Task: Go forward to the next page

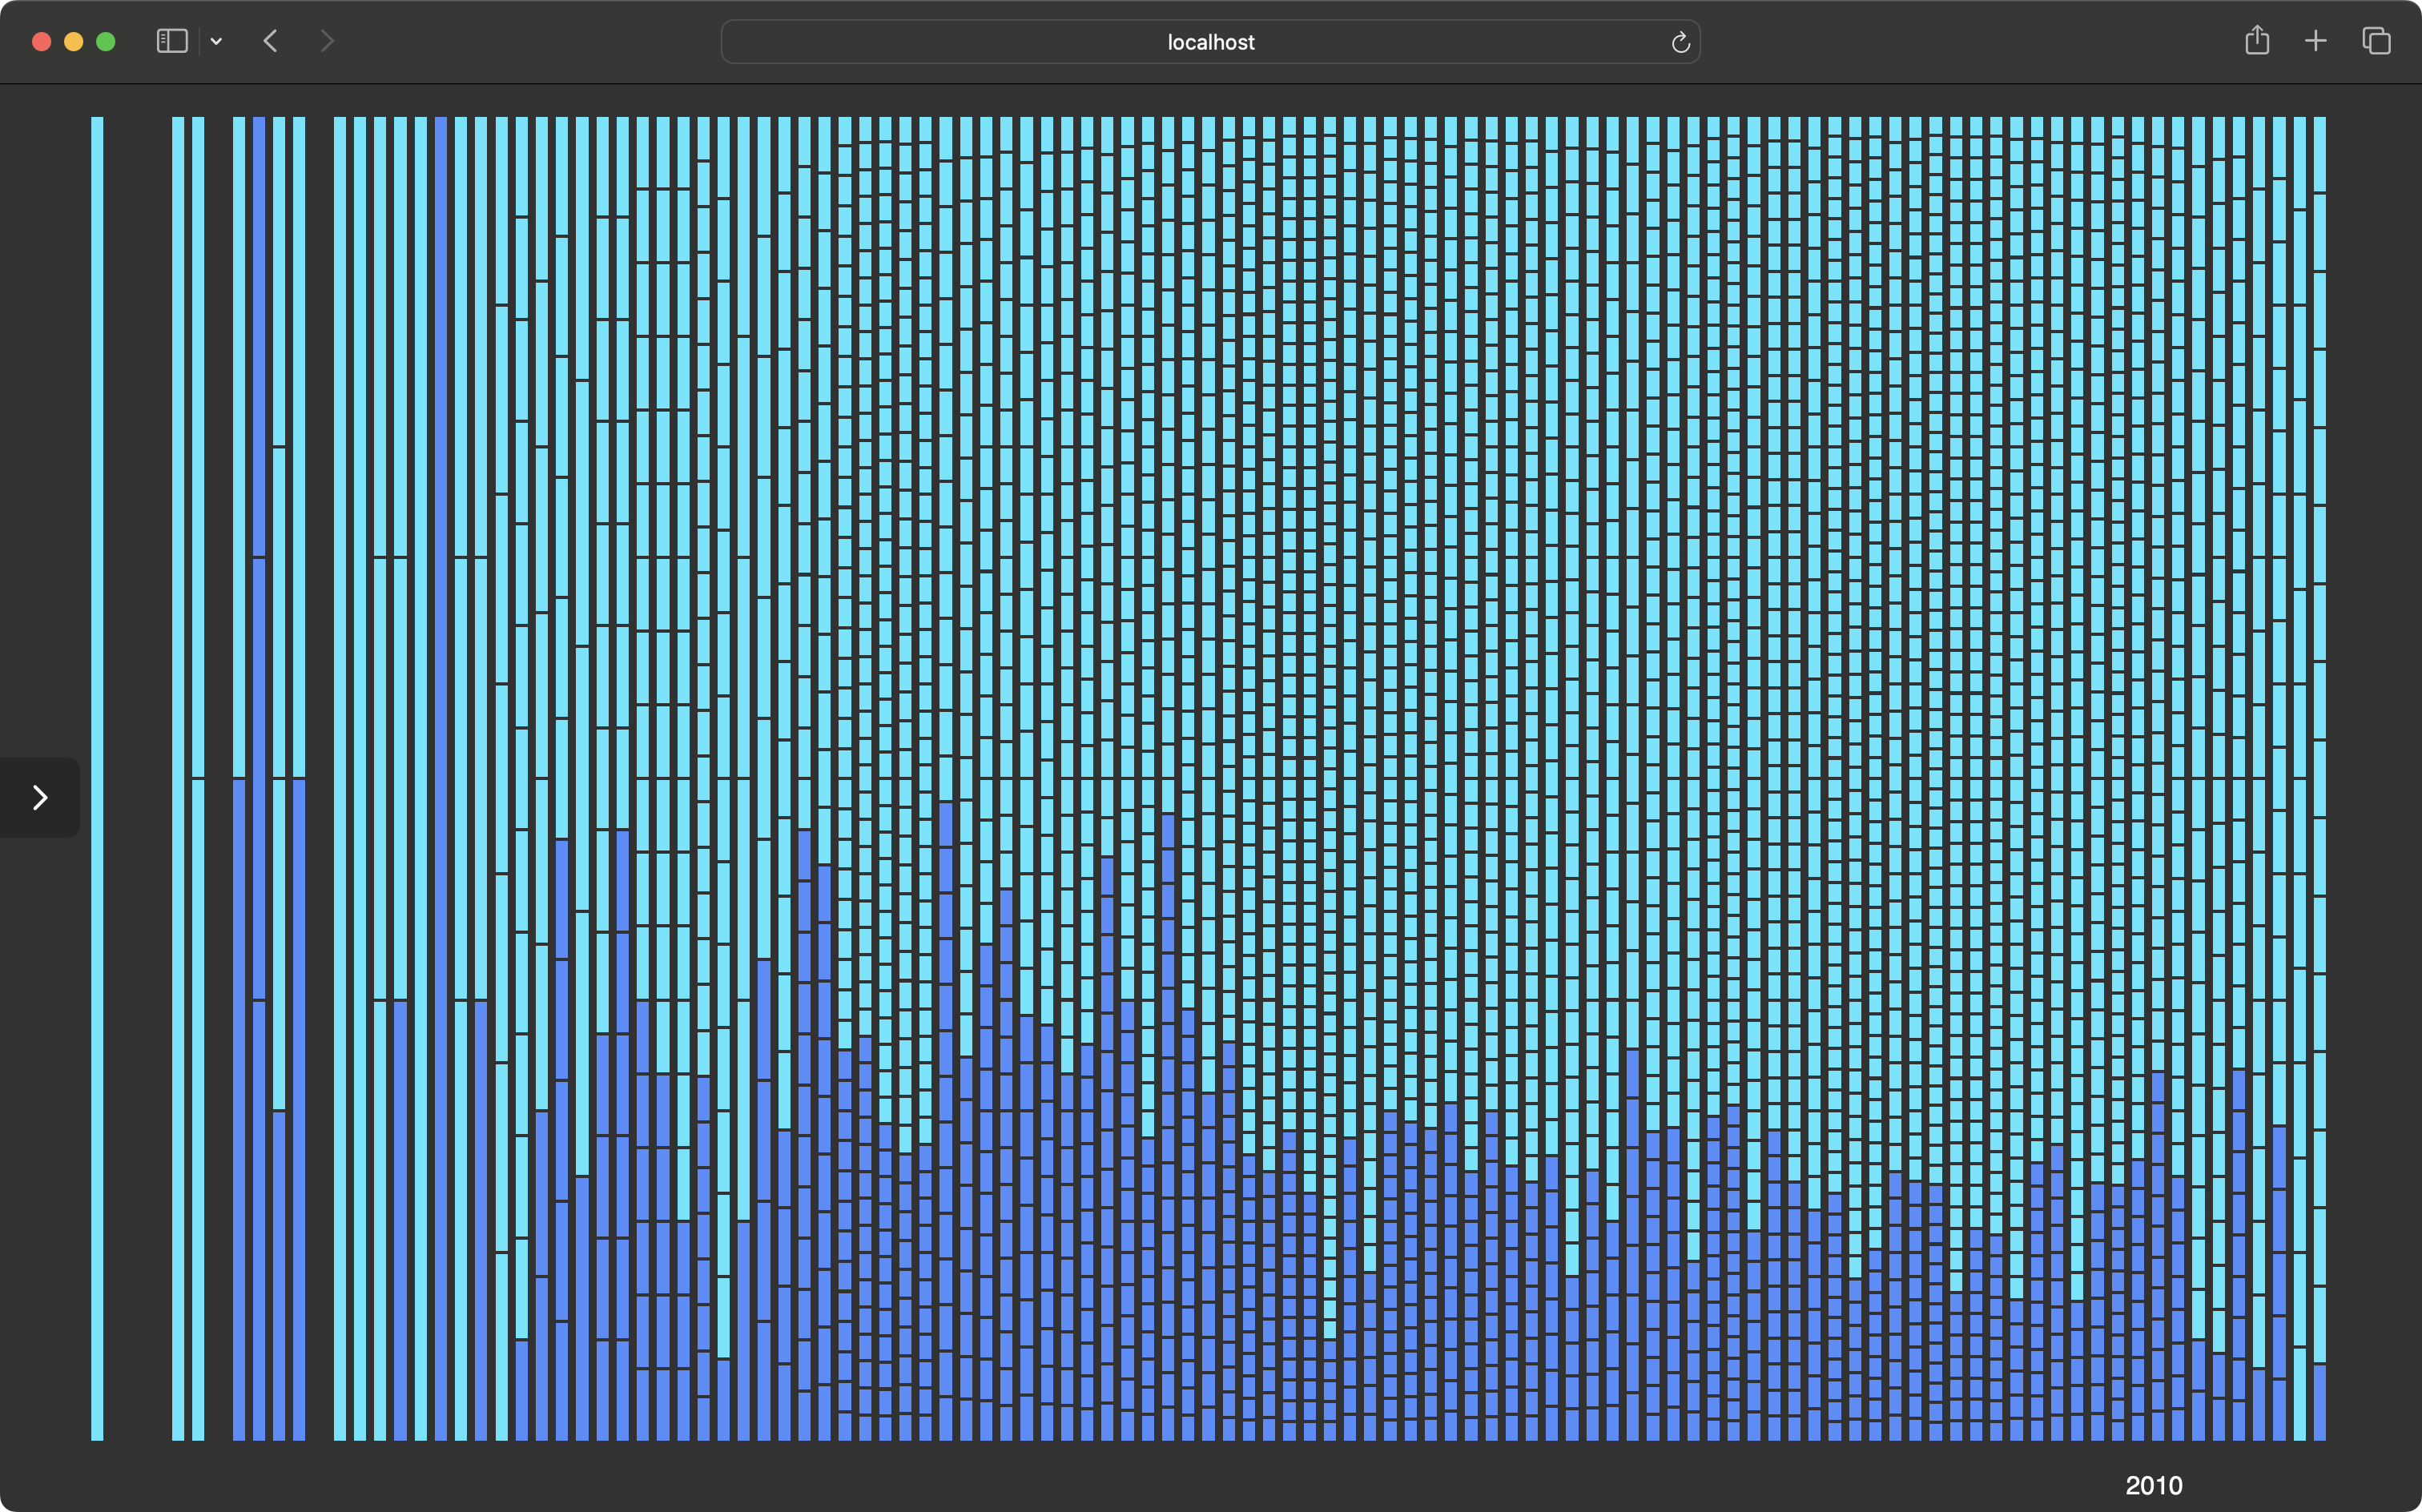Action: (326, 41)
